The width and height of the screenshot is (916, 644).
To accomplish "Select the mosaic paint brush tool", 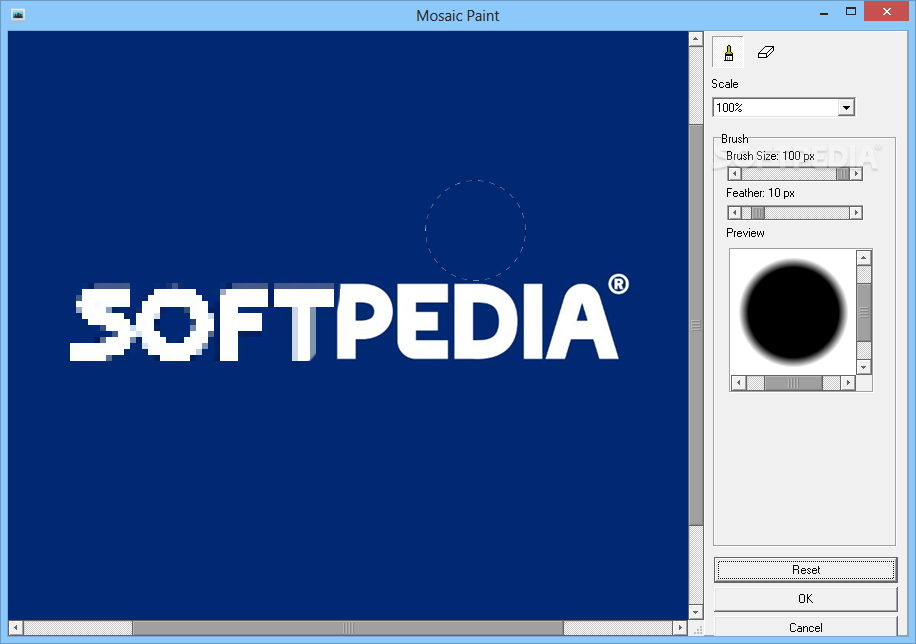I will point(728,53).
